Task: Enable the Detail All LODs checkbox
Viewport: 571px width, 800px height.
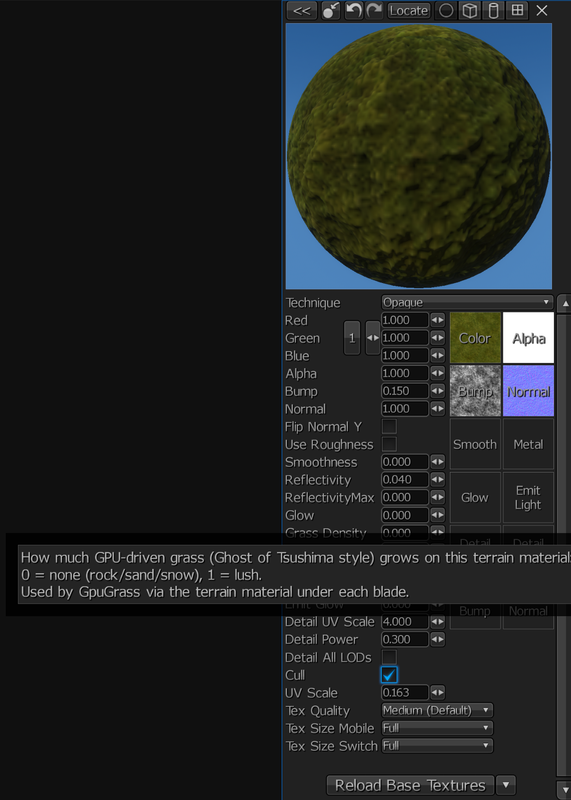Action: tap(389, 657)
